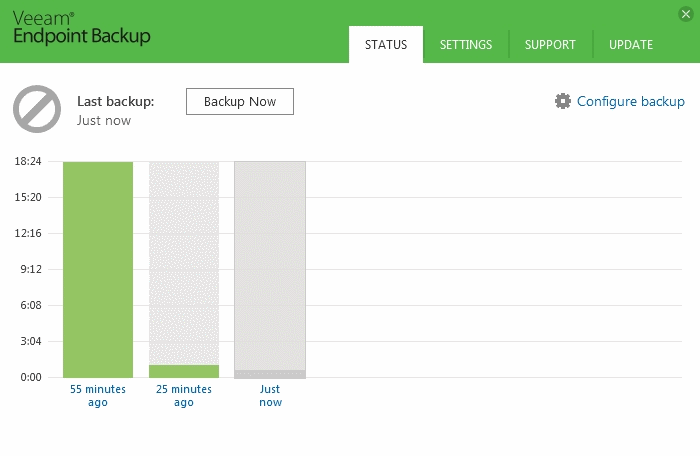Click the 18:24 axis label
700x456 pixels.
point(28,162)
